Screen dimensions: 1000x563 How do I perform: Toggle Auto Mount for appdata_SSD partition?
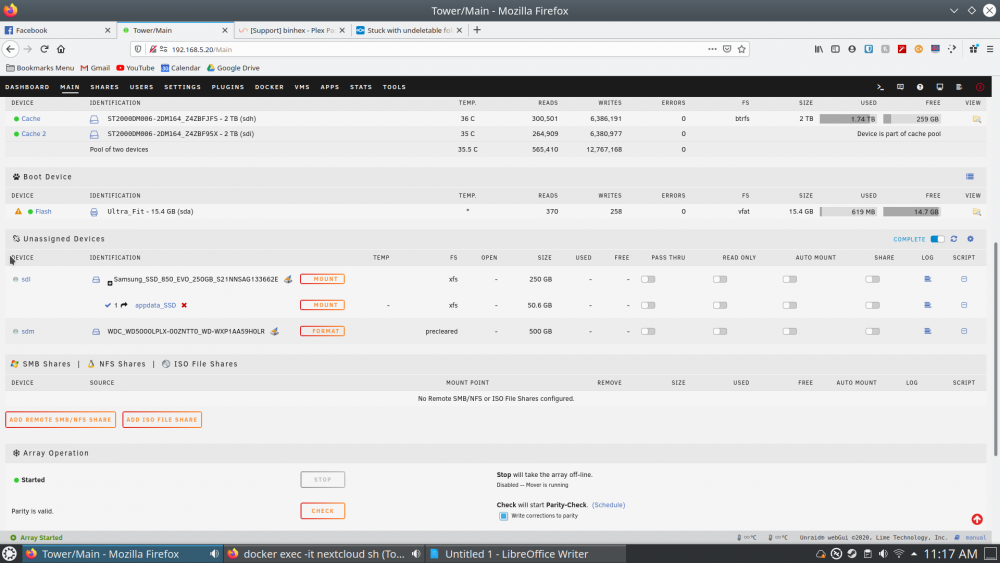click(790, 305)
